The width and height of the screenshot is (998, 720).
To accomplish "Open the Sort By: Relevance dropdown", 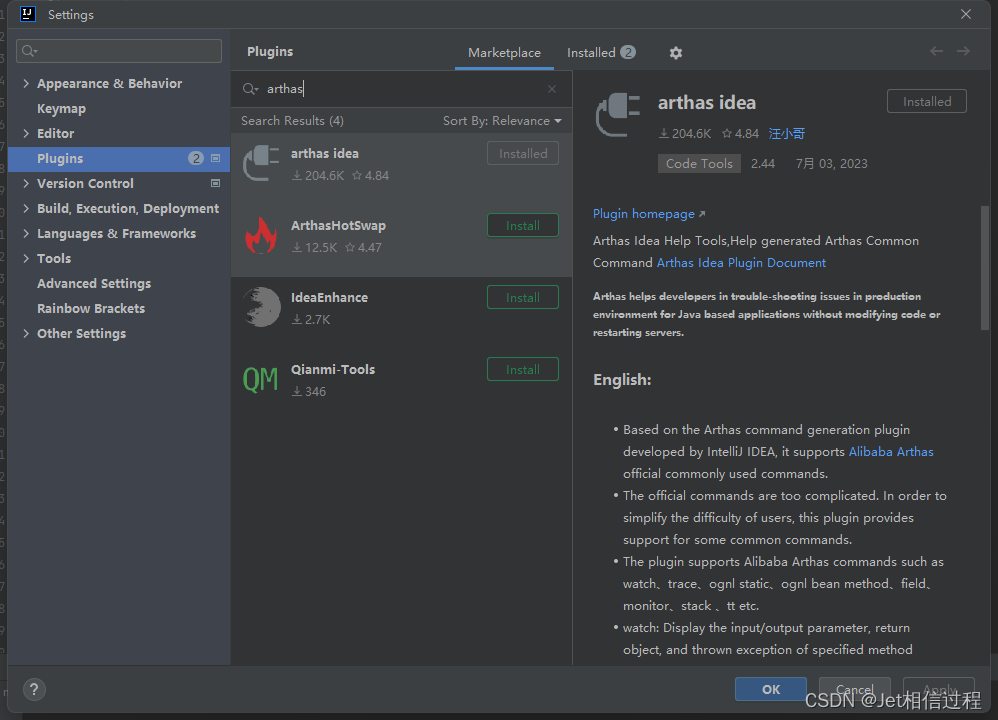I will click(502, 121).
